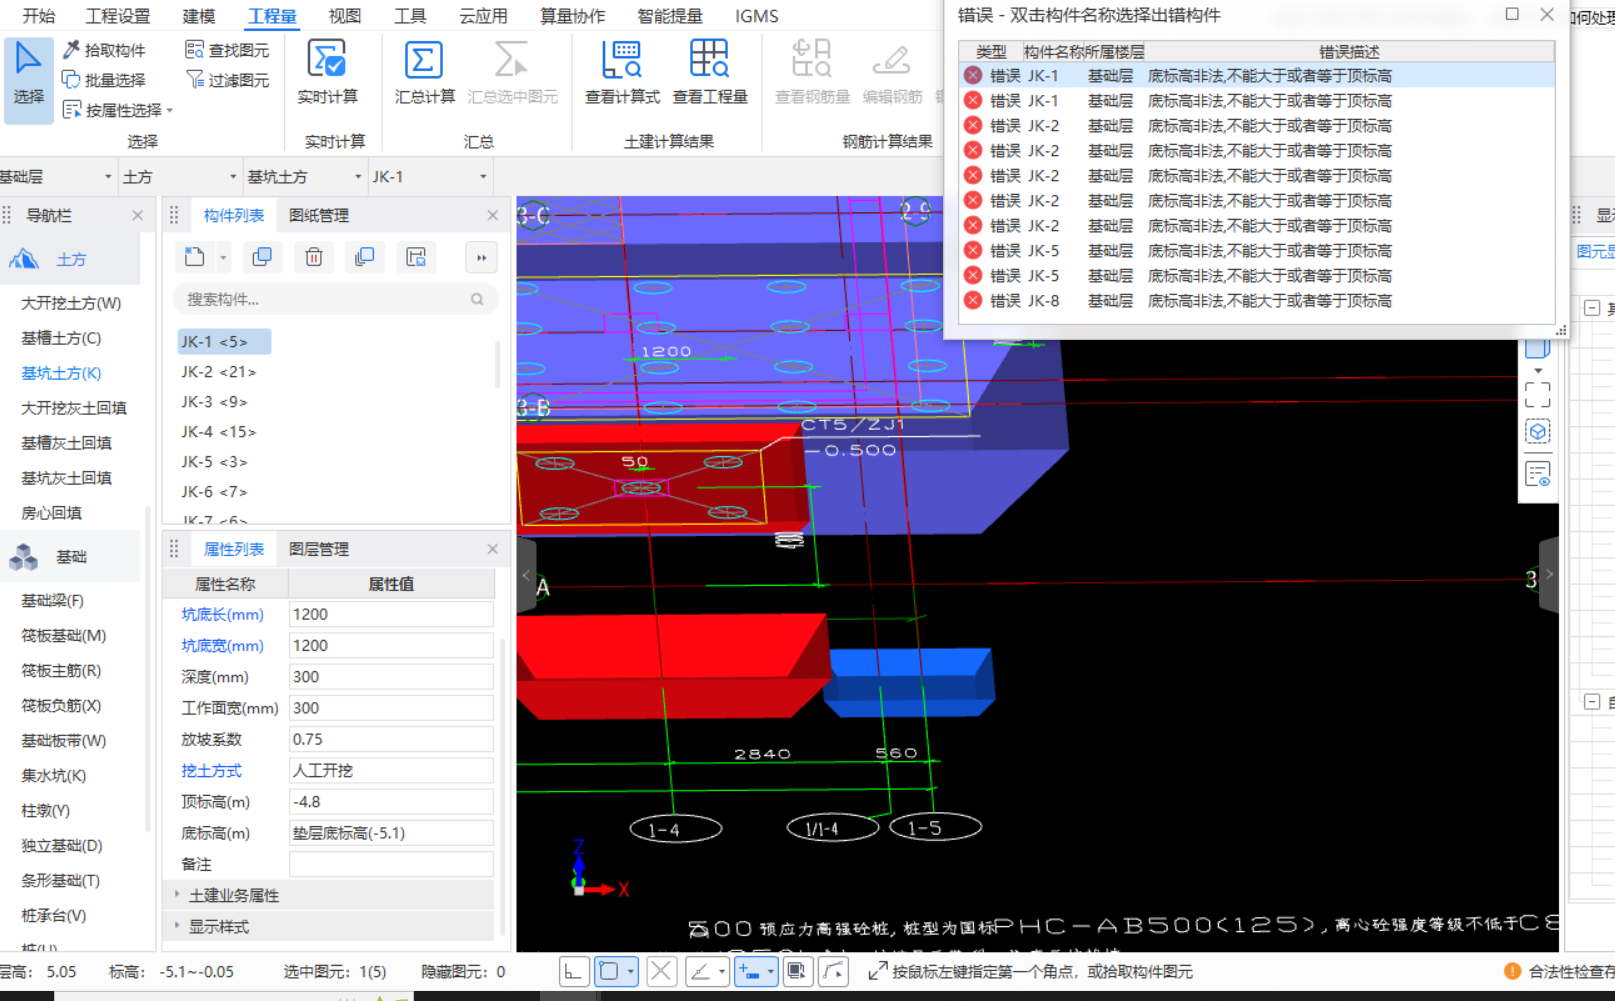The image size is (1615, 1001).
Task: Click the display settings list icon on the right toolbar
Action: pyautogui.click(x=1538, y=474)
